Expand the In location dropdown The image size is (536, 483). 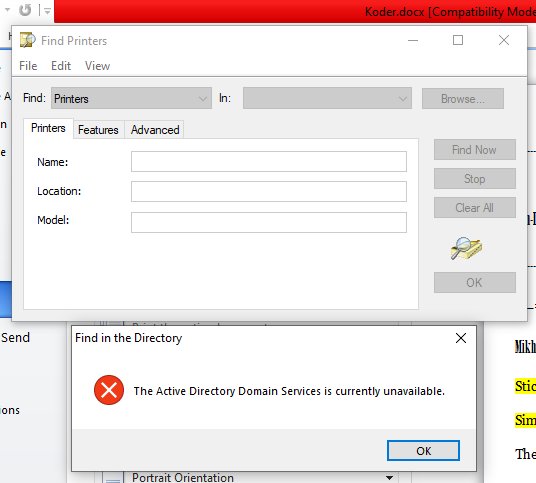click(x=327, y=98)
